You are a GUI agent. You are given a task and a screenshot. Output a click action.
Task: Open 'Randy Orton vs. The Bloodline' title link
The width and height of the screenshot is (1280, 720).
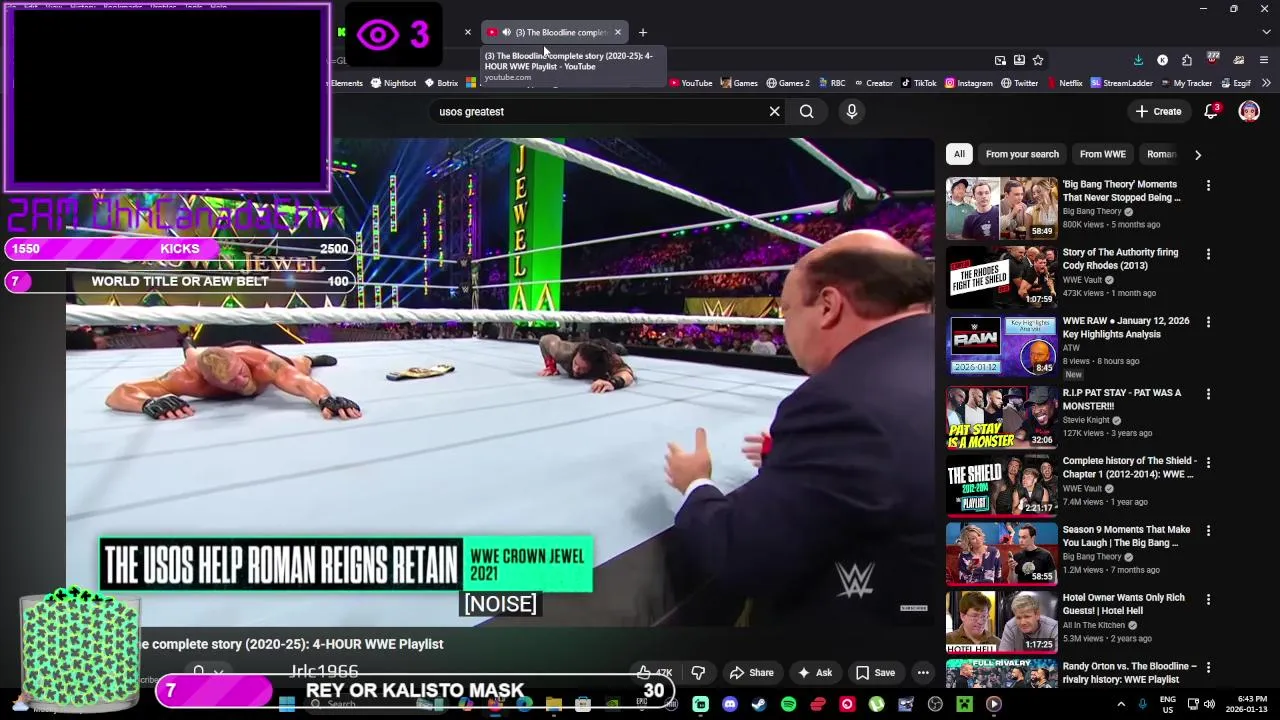pyautogui.click(x=1129, y=672)
